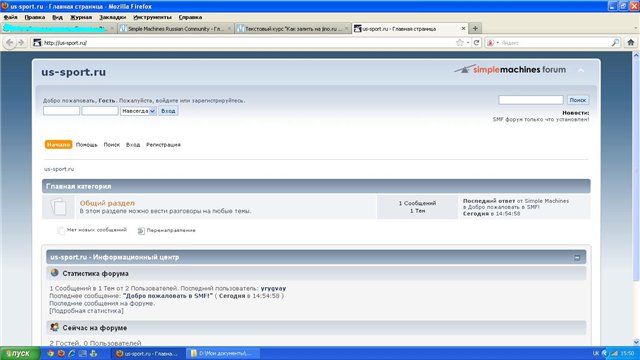Open the Навсегда session length dropdown

click(138, 111)
